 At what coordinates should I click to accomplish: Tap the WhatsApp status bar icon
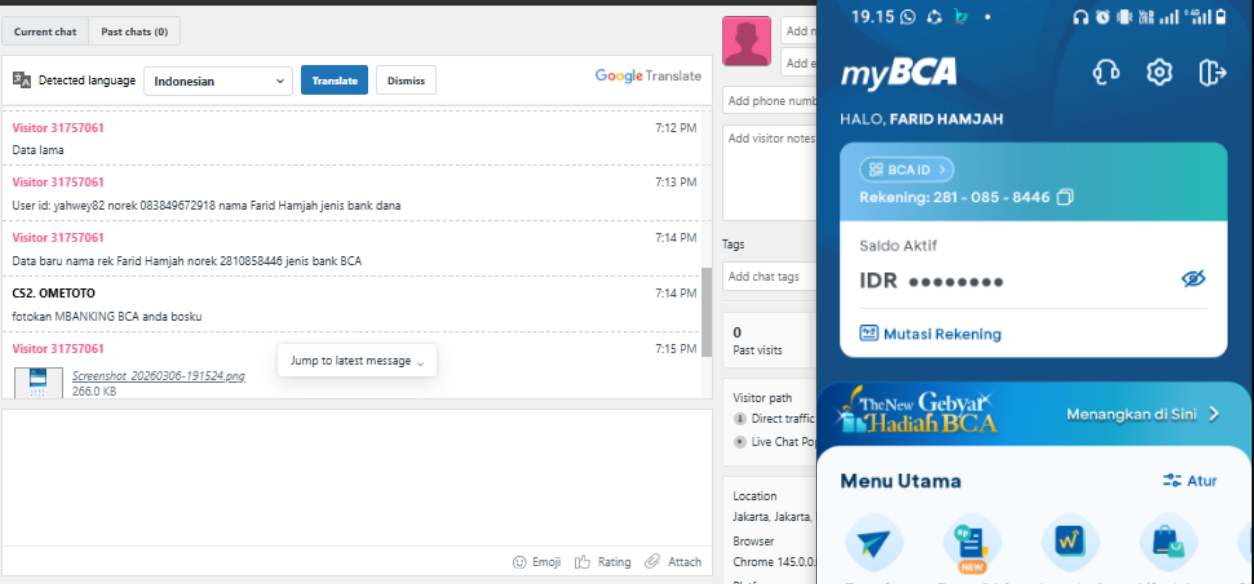tap(908, 17)
